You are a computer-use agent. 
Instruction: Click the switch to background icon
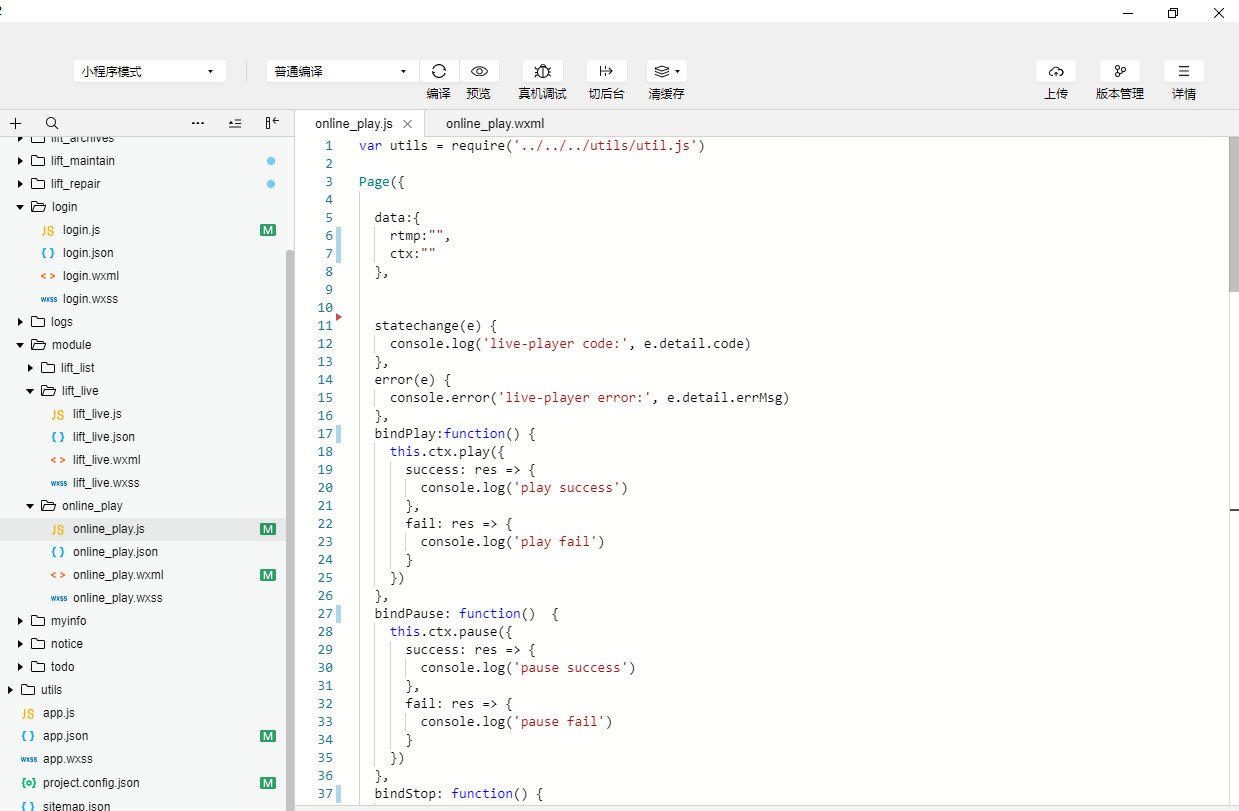pos(606,71)
